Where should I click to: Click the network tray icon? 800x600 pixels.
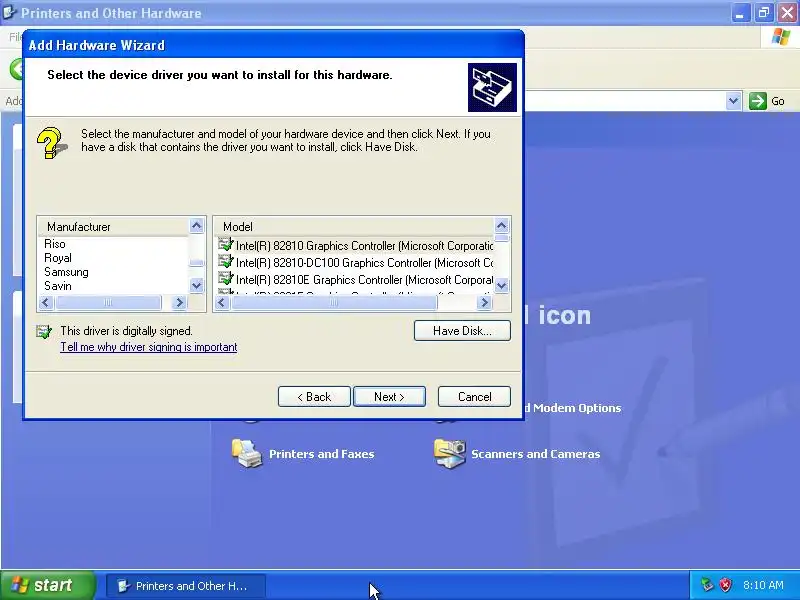click(x=707, y=585)
